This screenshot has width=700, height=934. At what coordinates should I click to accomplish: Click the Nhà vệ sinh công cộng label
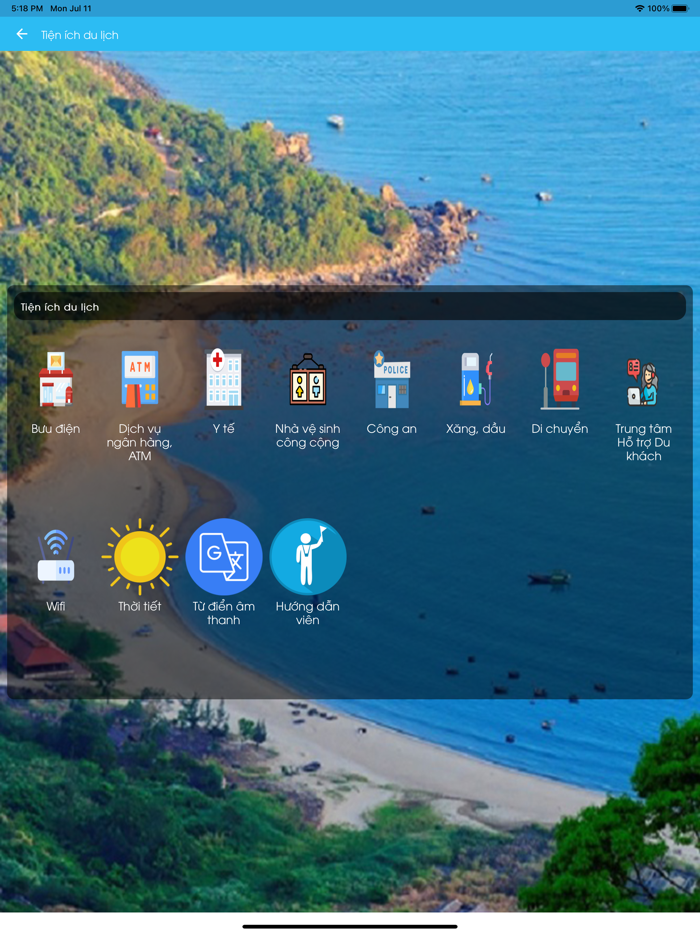(x=308, y=435)
